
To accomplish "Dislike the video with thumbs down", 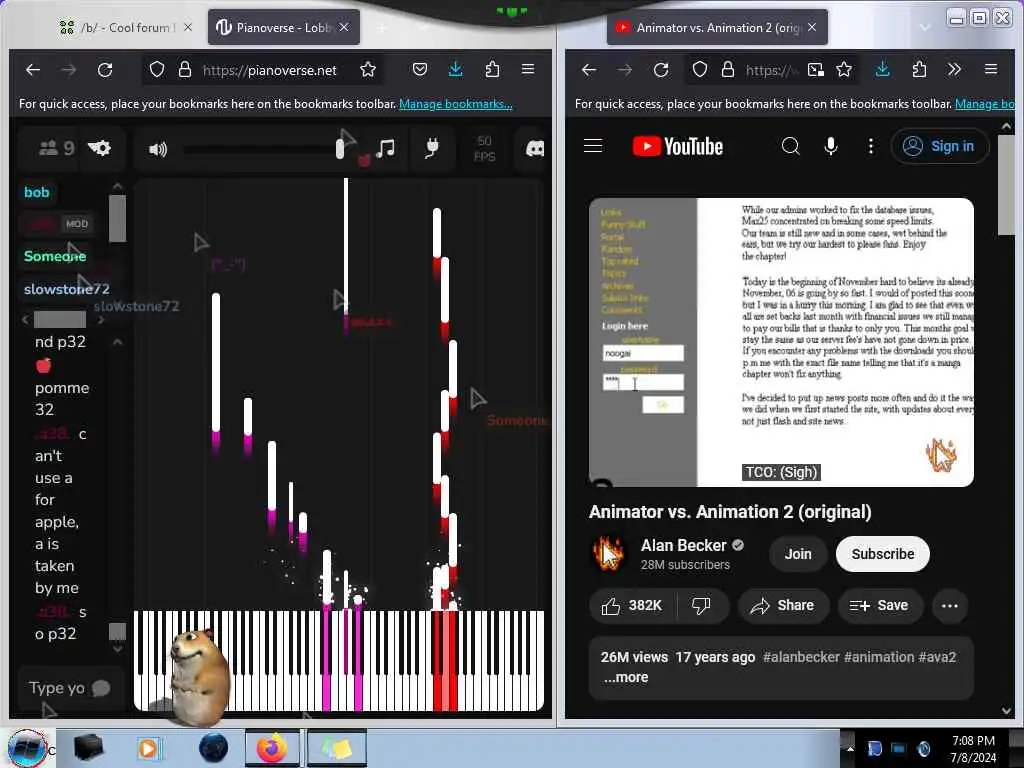I will 702,605.
